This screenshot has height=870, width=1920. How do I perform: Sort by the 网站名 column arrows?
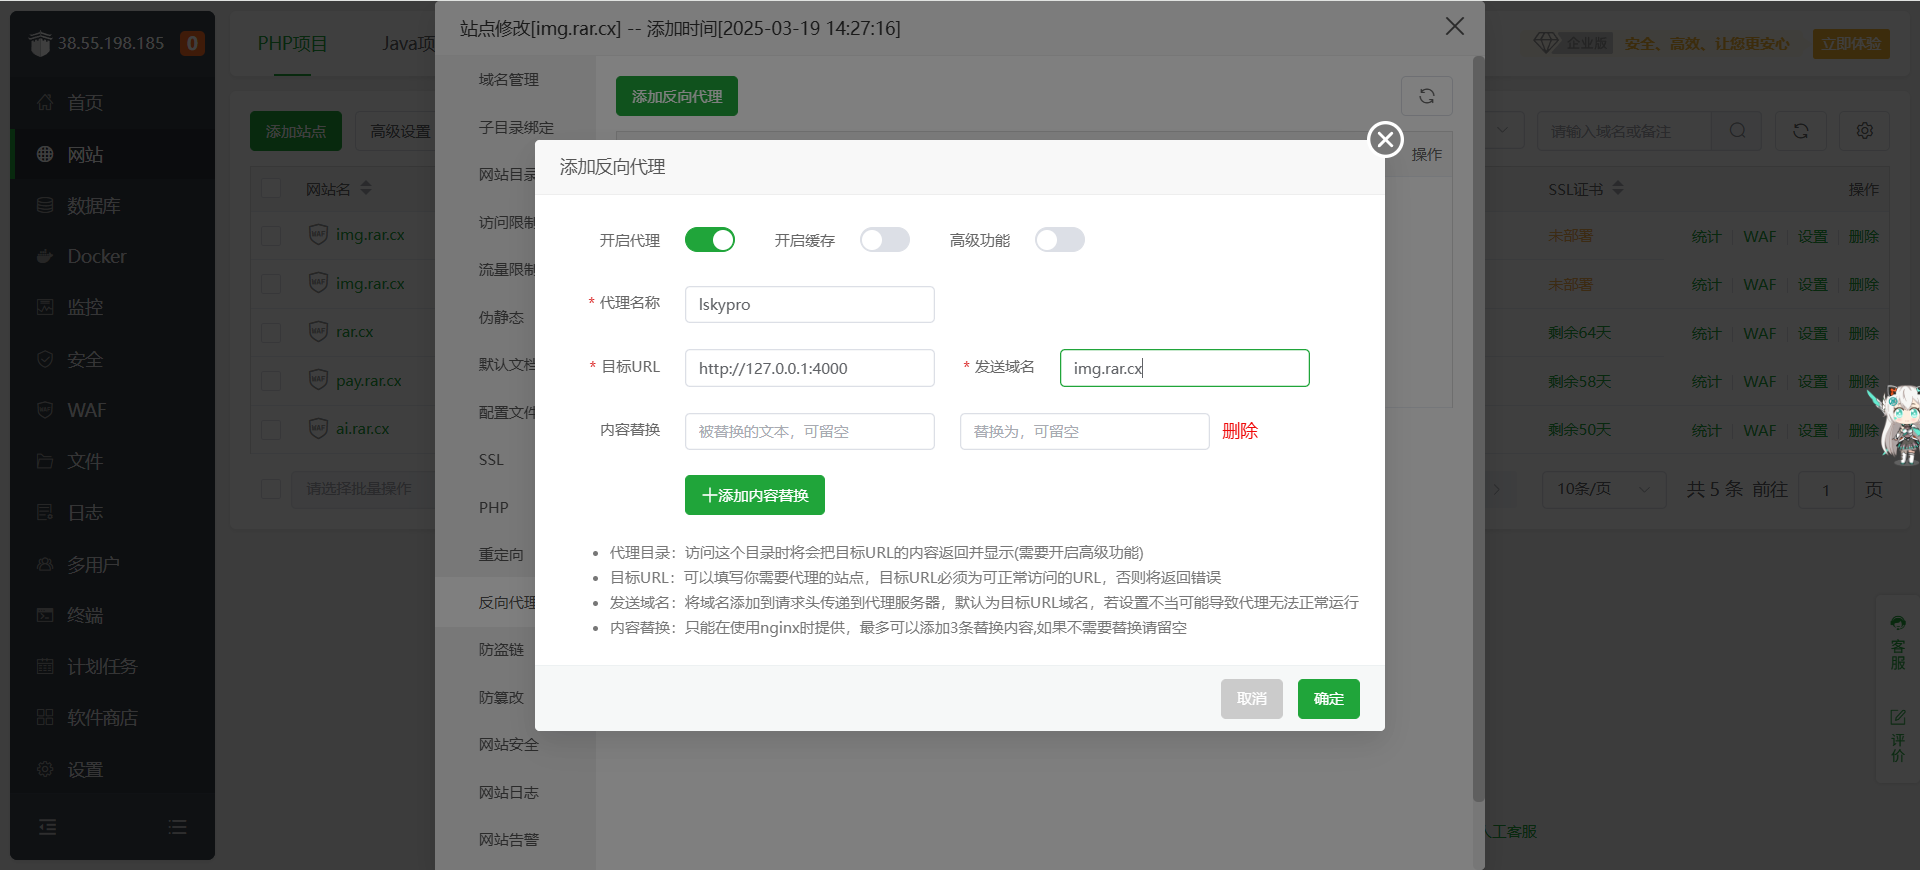[x=366, y=188]
